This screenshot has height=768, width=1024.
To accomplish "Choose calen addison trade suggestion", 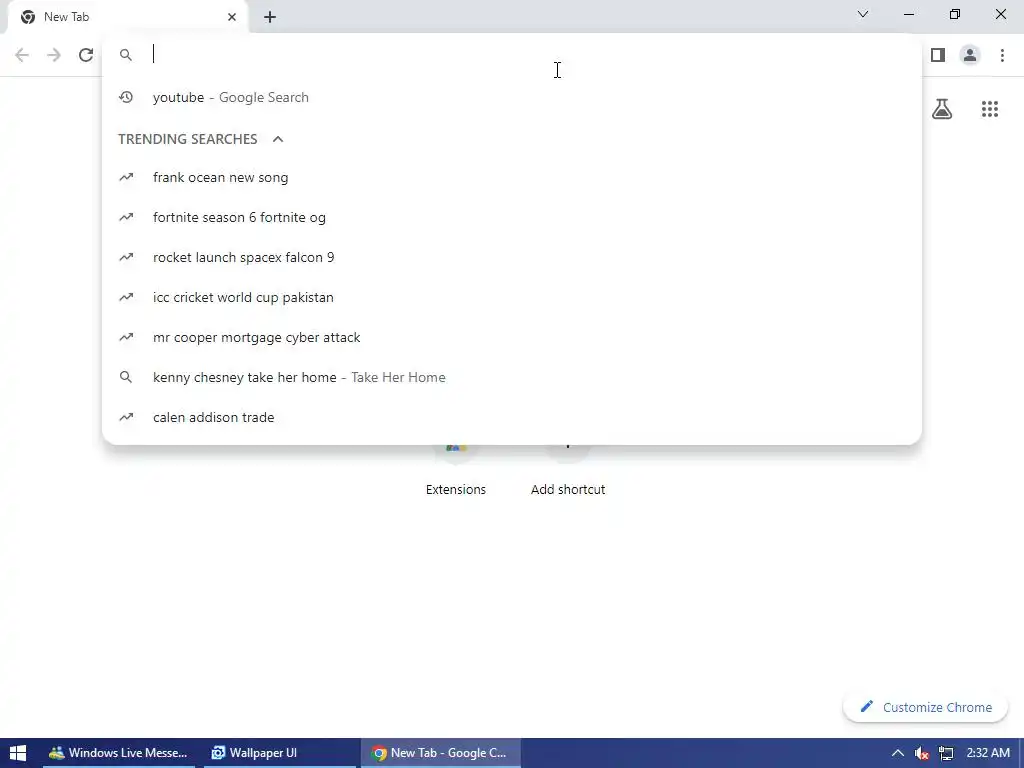I will pos(512,417).
